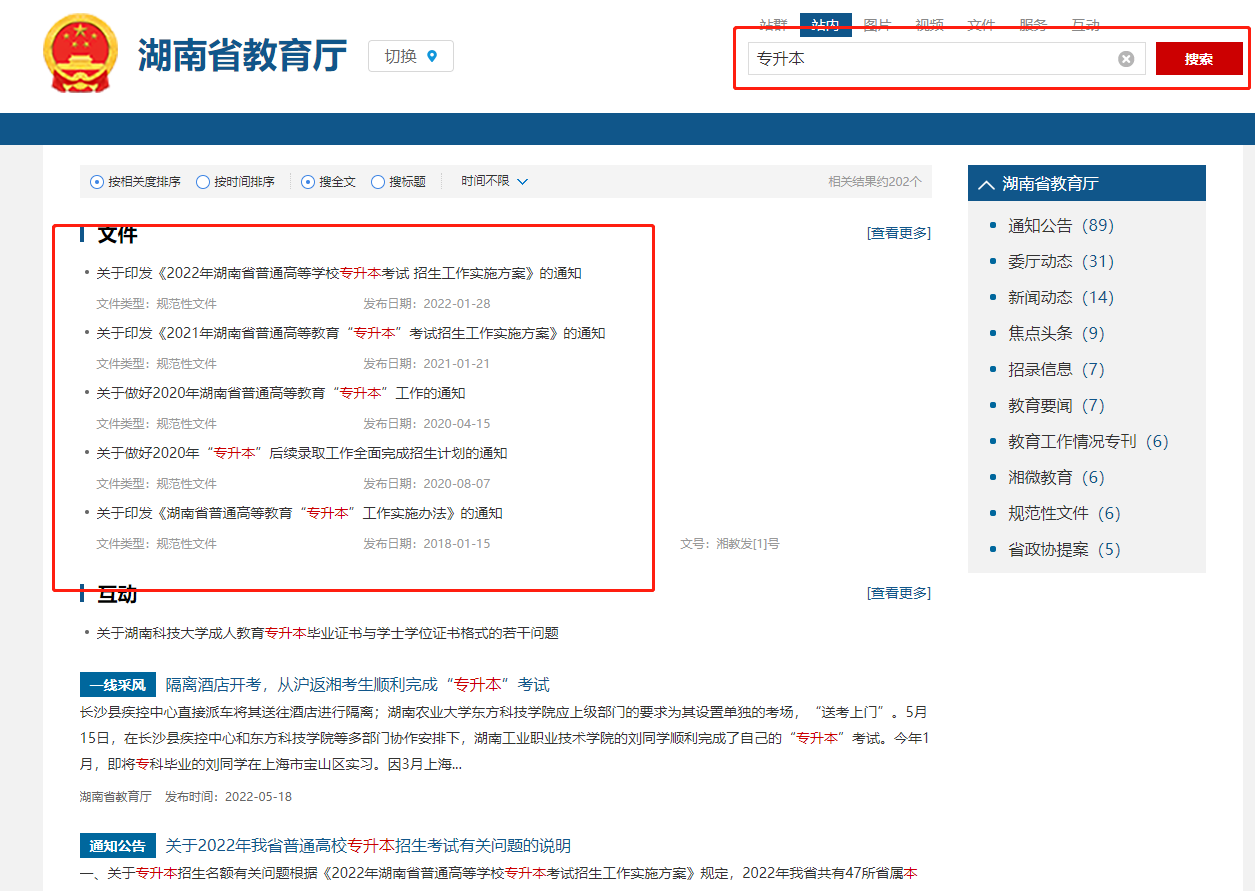Click the collapse arrow beside 湖南省教育厅 header

(x=985, y=183)
